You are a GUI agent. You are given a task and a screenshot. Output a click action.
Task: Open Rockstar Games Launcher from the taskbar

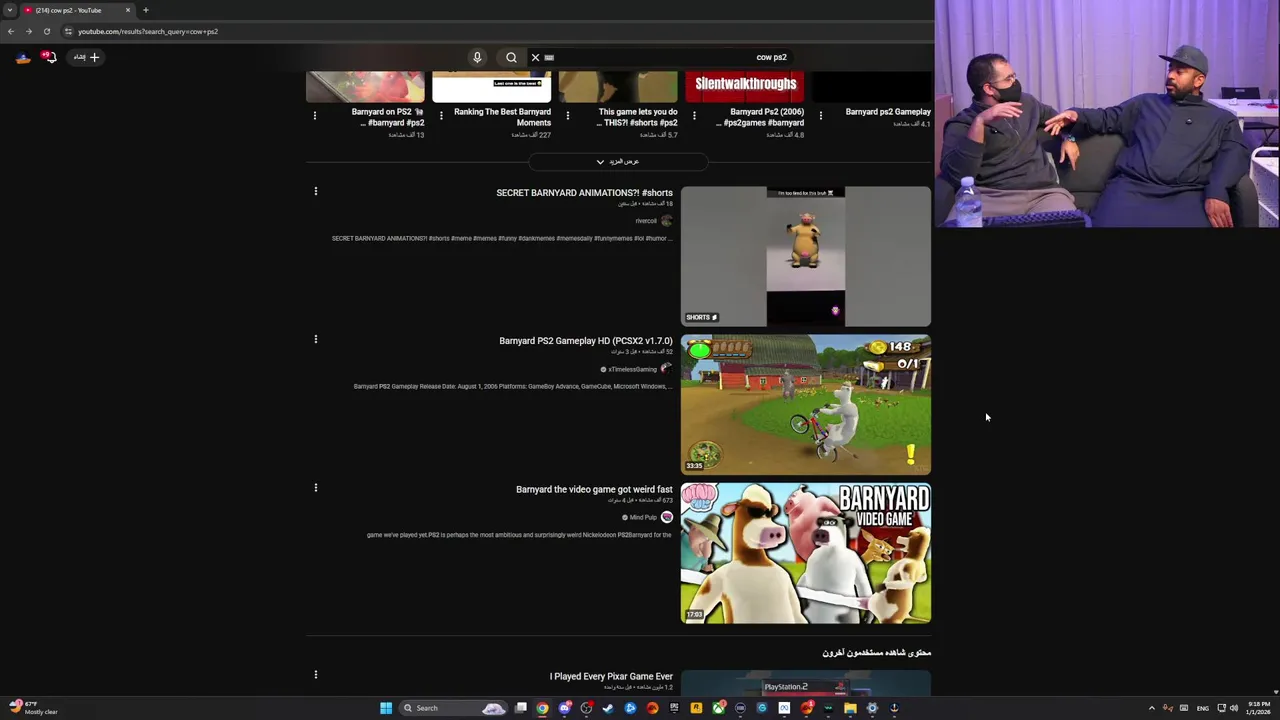pos(696,708)
